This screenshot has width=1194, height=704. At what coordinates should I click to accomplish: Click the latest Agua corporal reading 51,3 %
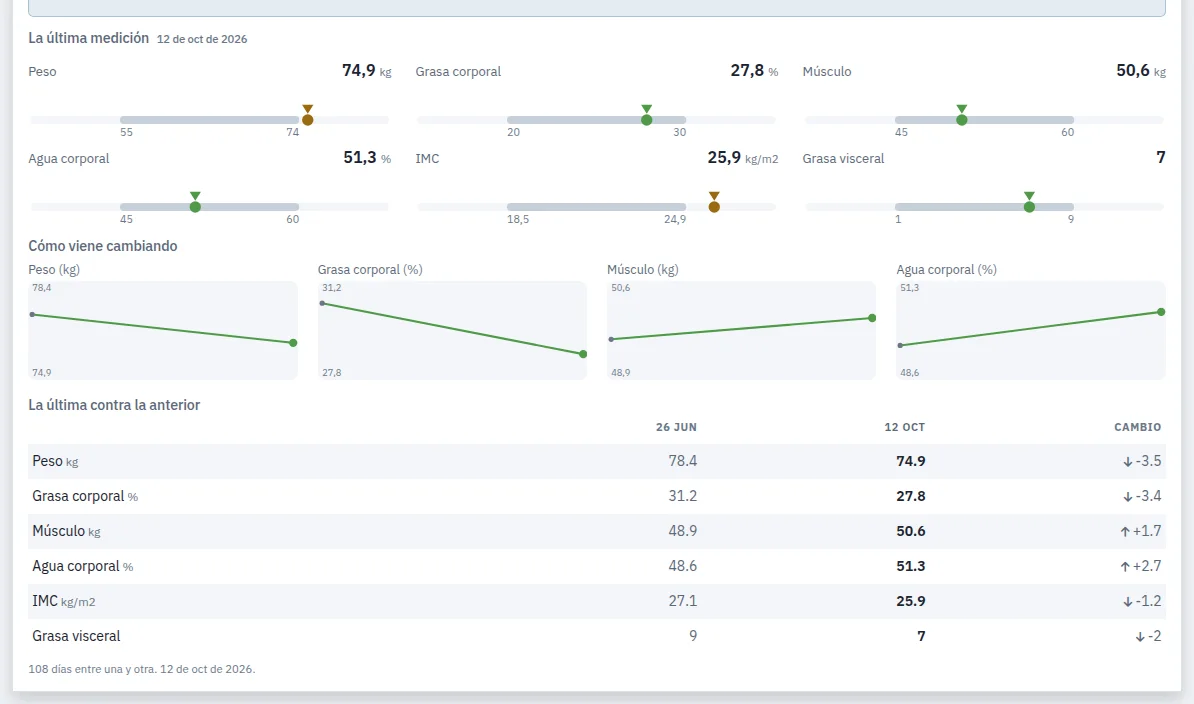point(367,158)
